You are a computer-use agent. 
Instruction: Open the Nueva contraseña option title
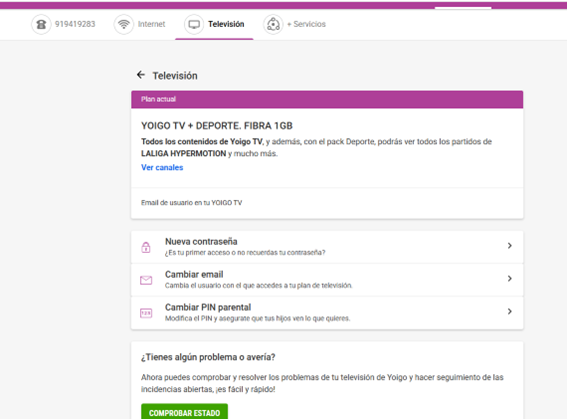(x=201, y=241)
